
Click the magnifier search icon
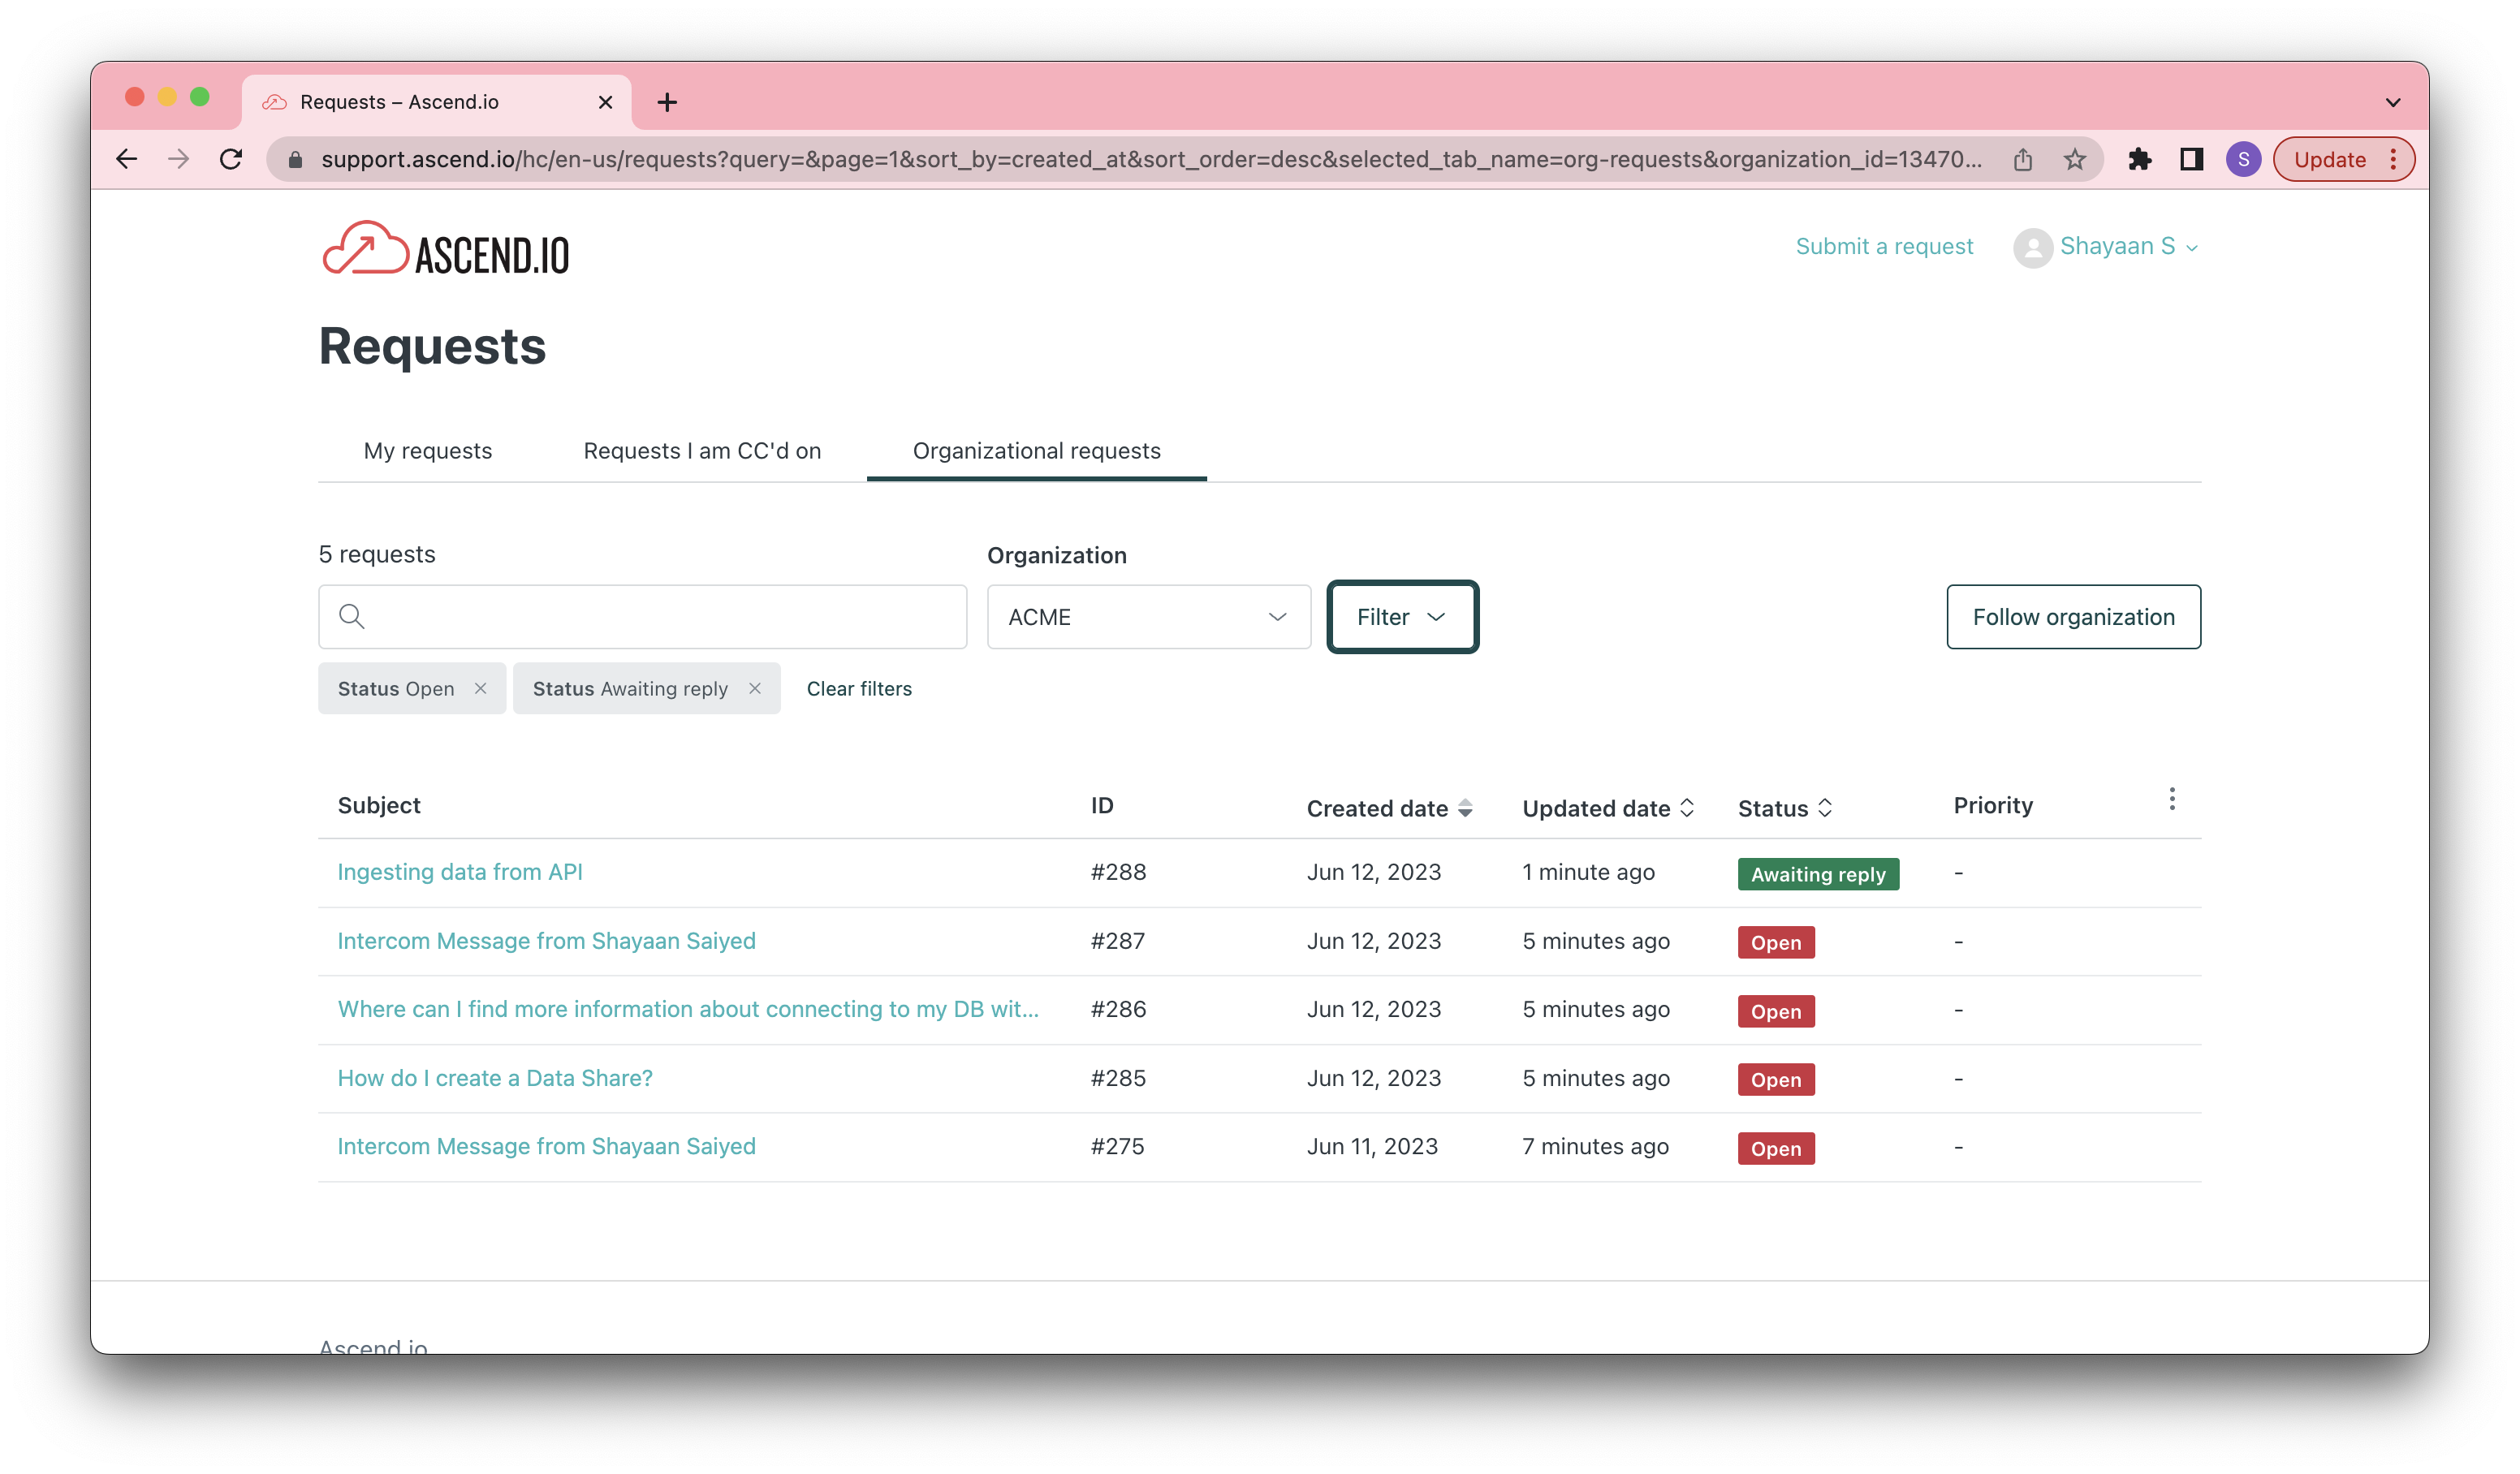click(x=351, y=616)
